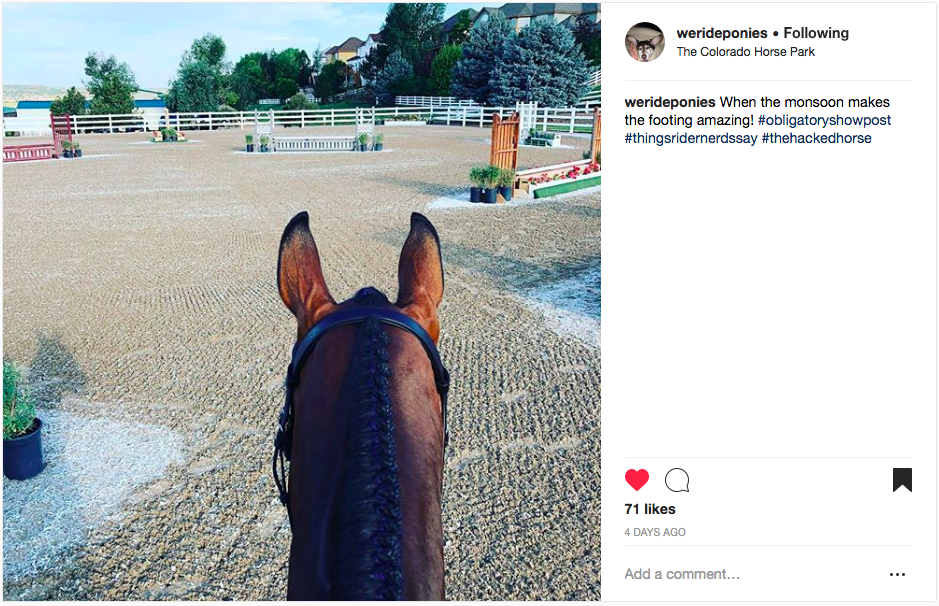
Task: Open werideponies username in the header
Action: (722, 33)
